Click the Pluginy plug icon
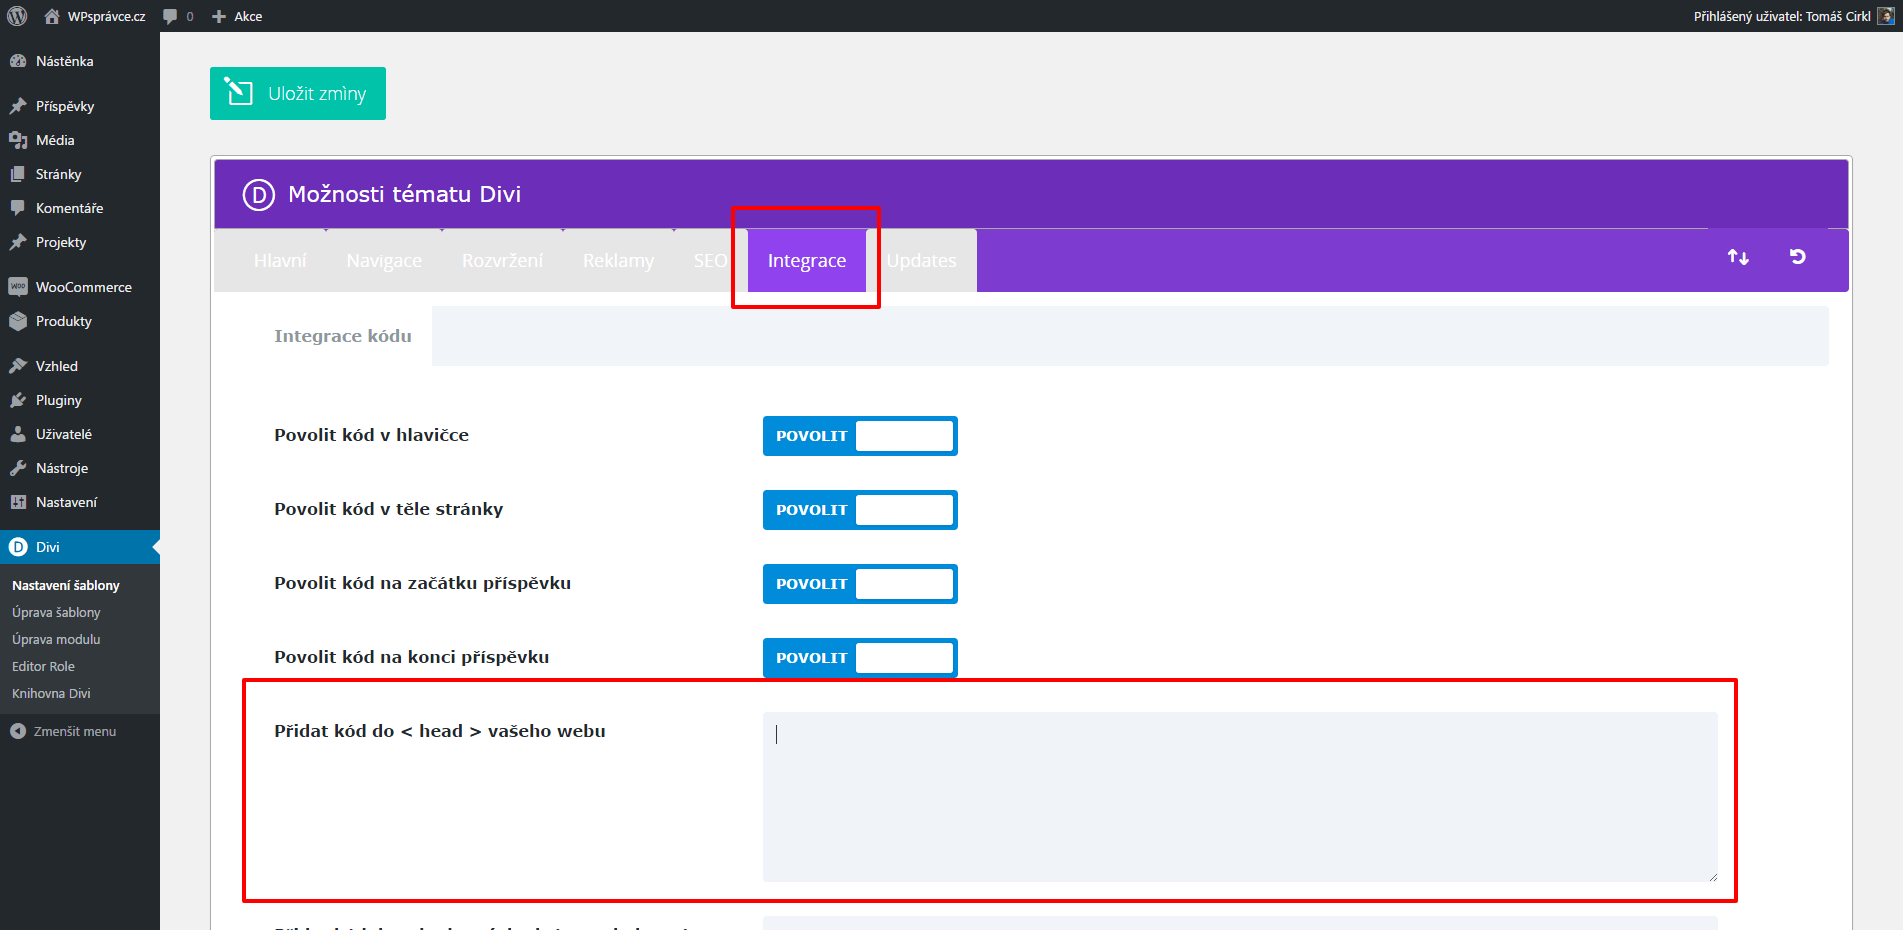The image size is (1903, 930). (18, 400)
